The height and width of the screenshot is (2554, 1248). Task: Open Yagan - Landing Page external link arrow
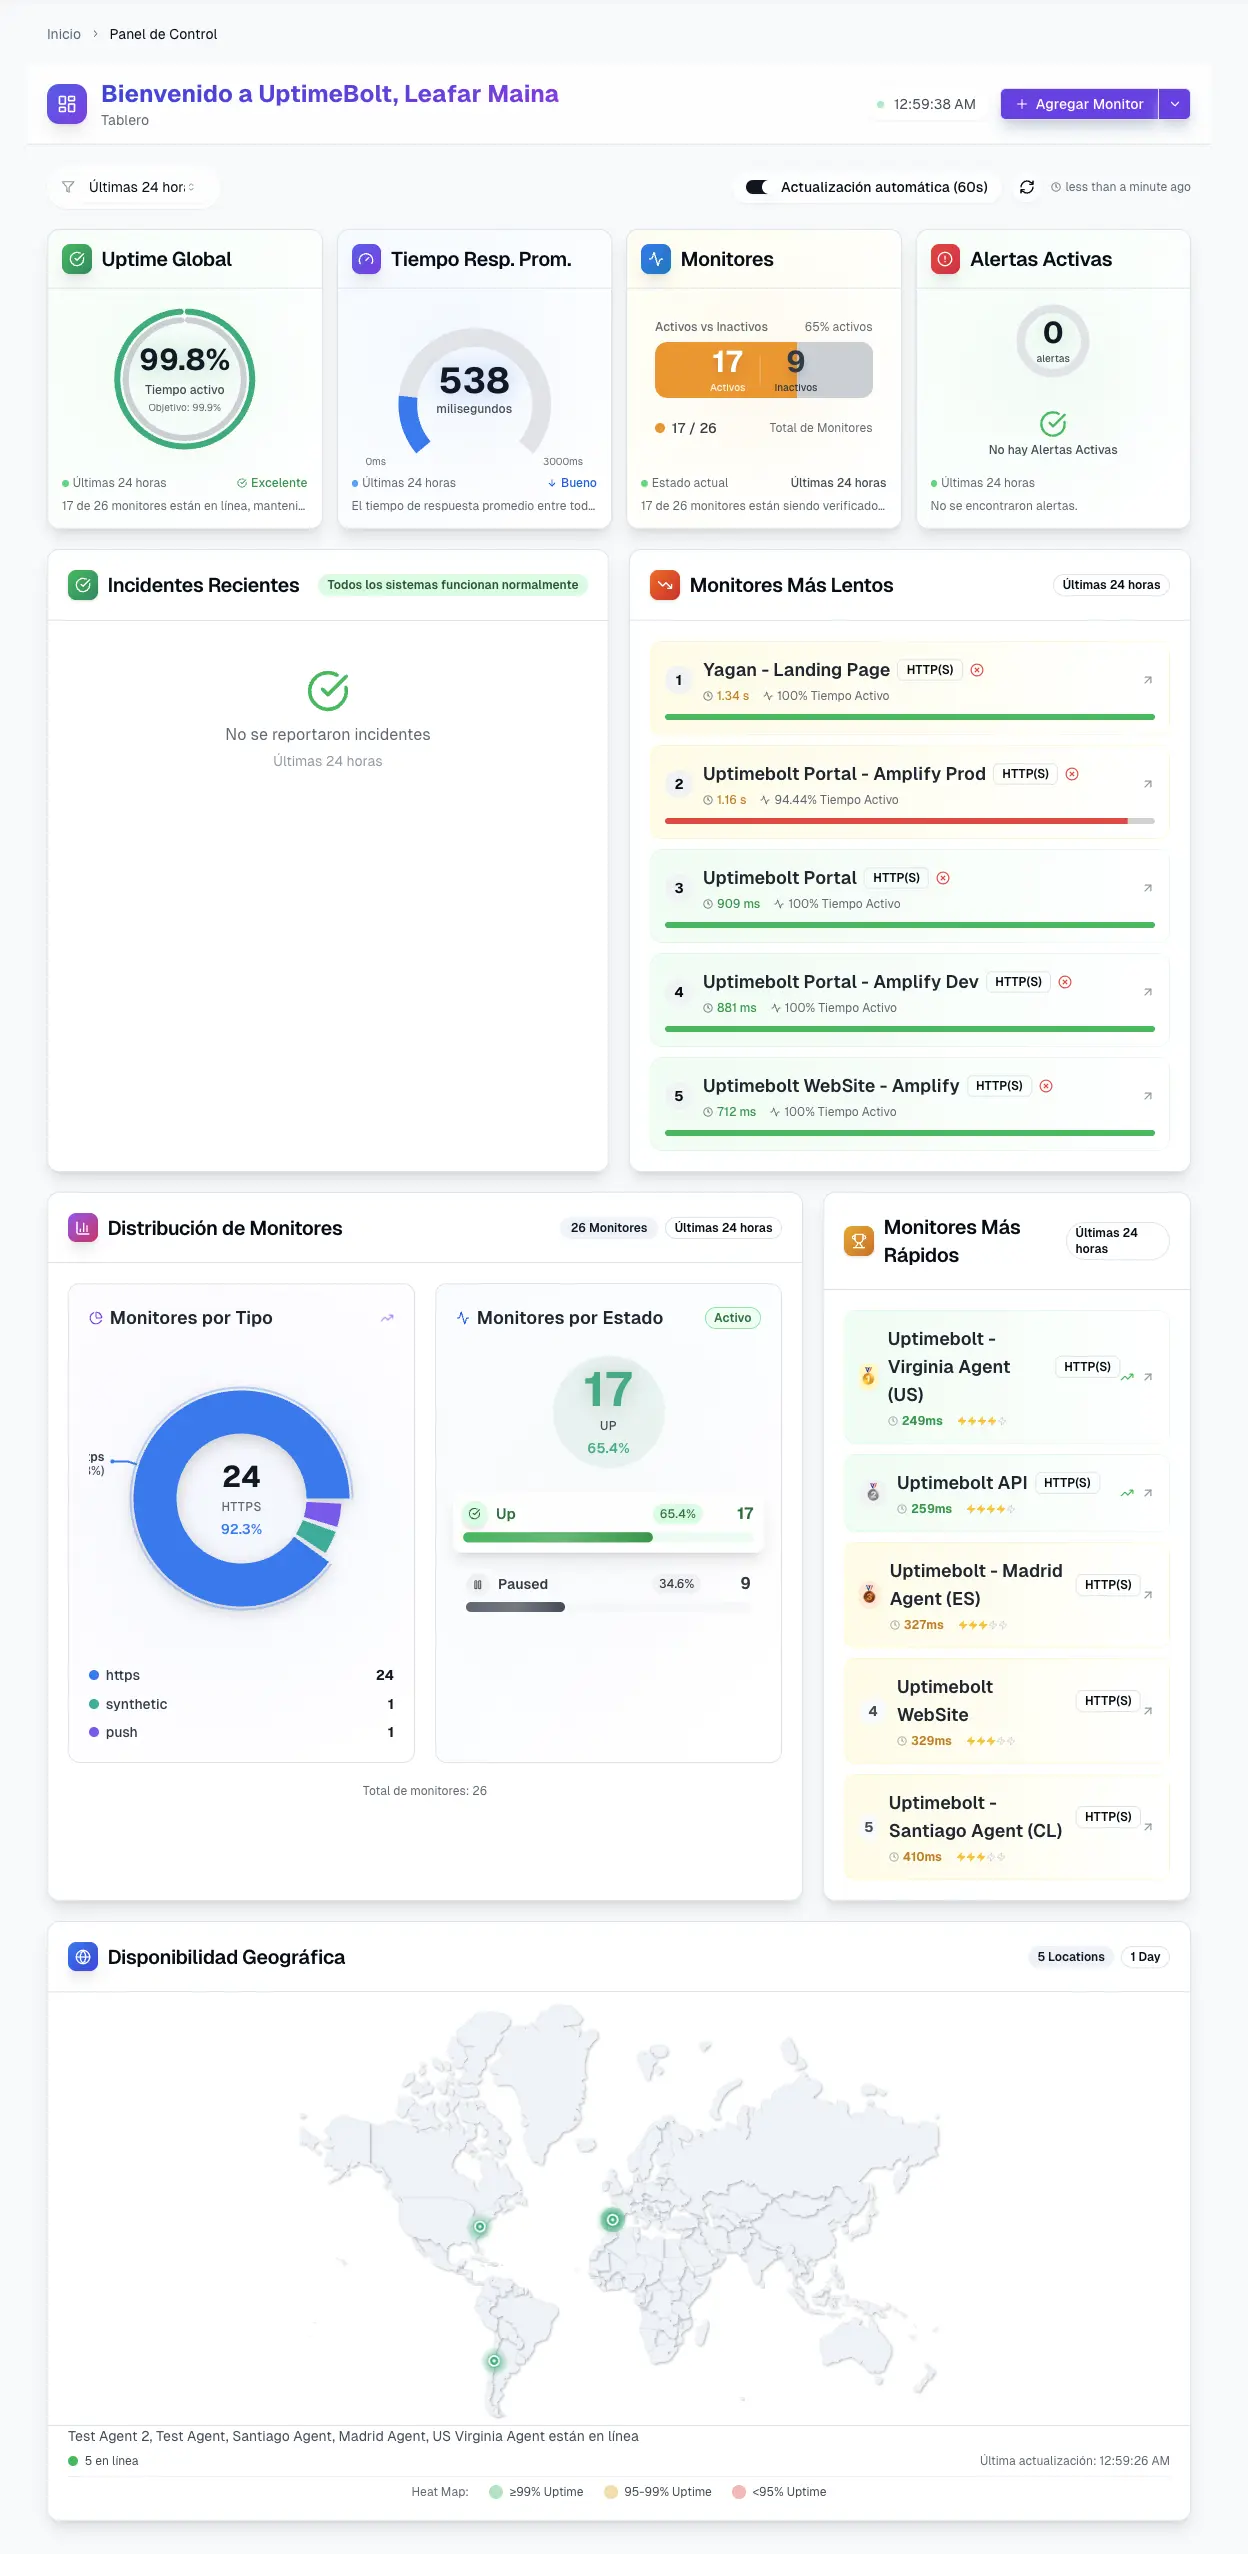tap(1147, 680)
